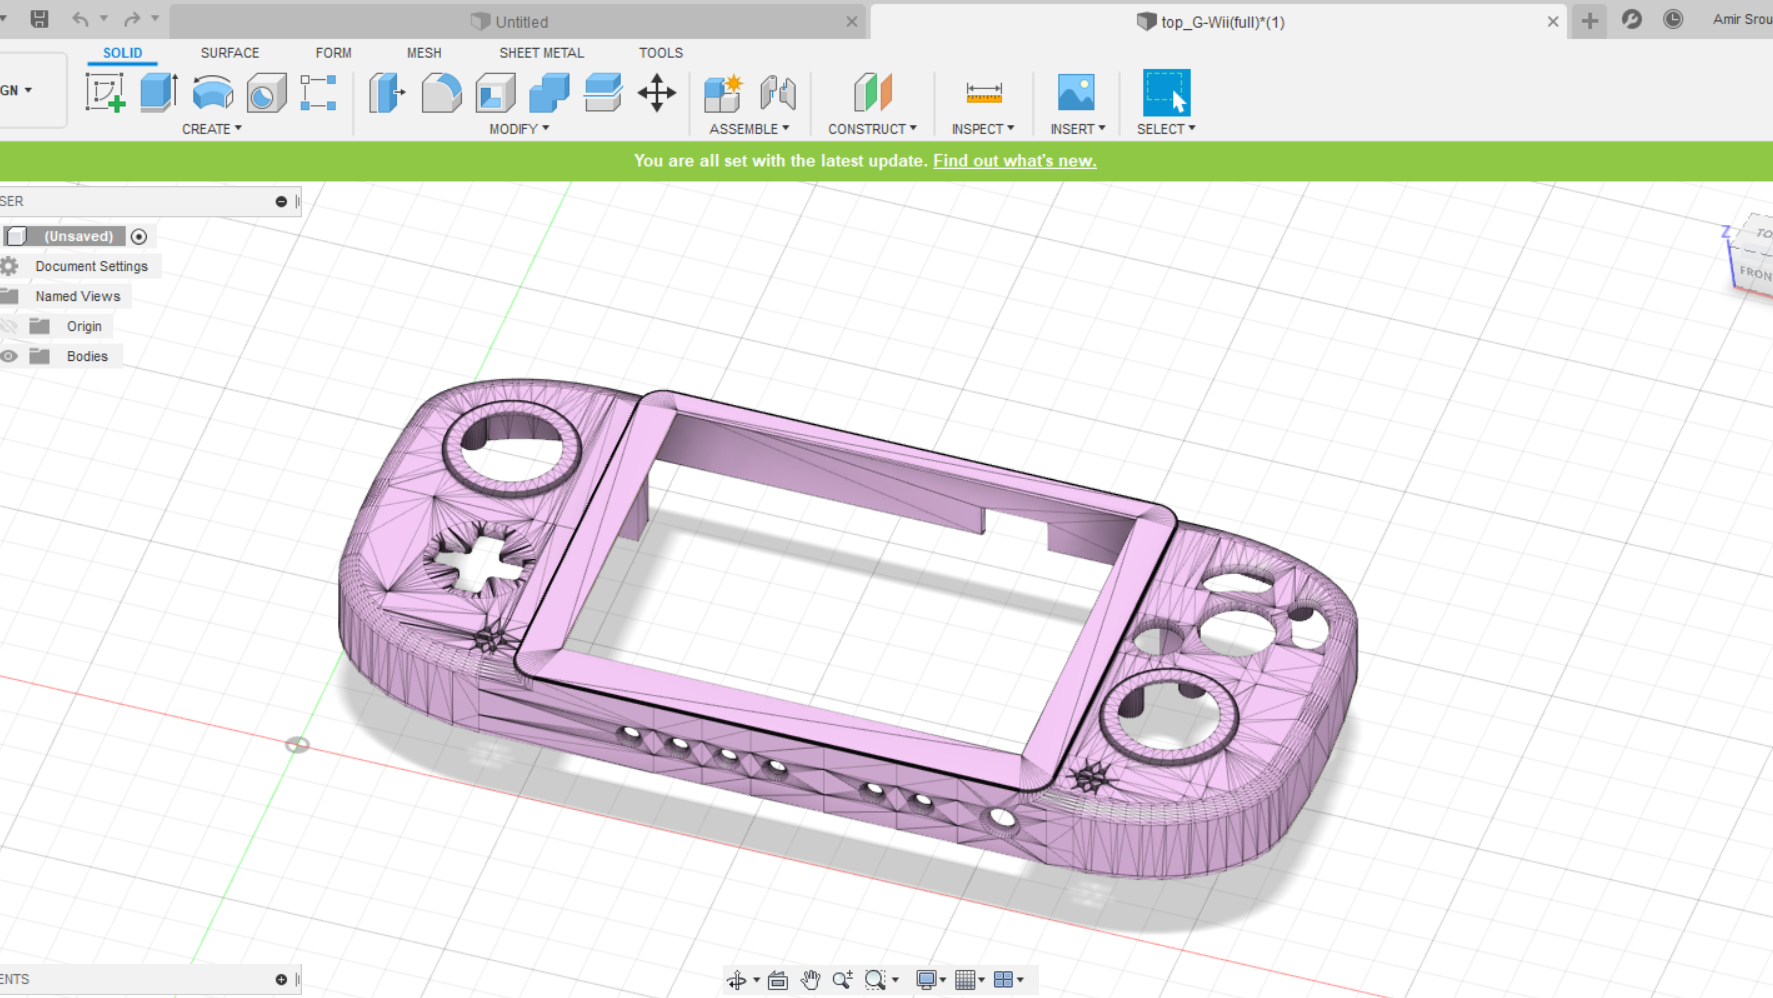
Task: Open the INSPECT dropdown menu
Action: pos(983,129)
